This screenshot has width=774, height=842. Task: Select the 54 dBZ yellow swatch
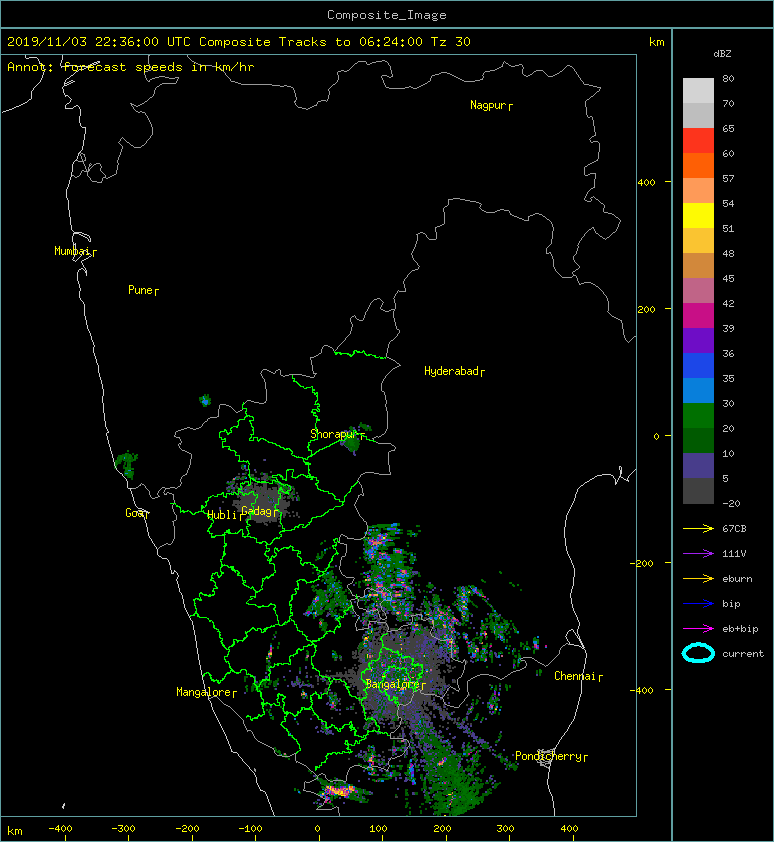pos(698,215)
